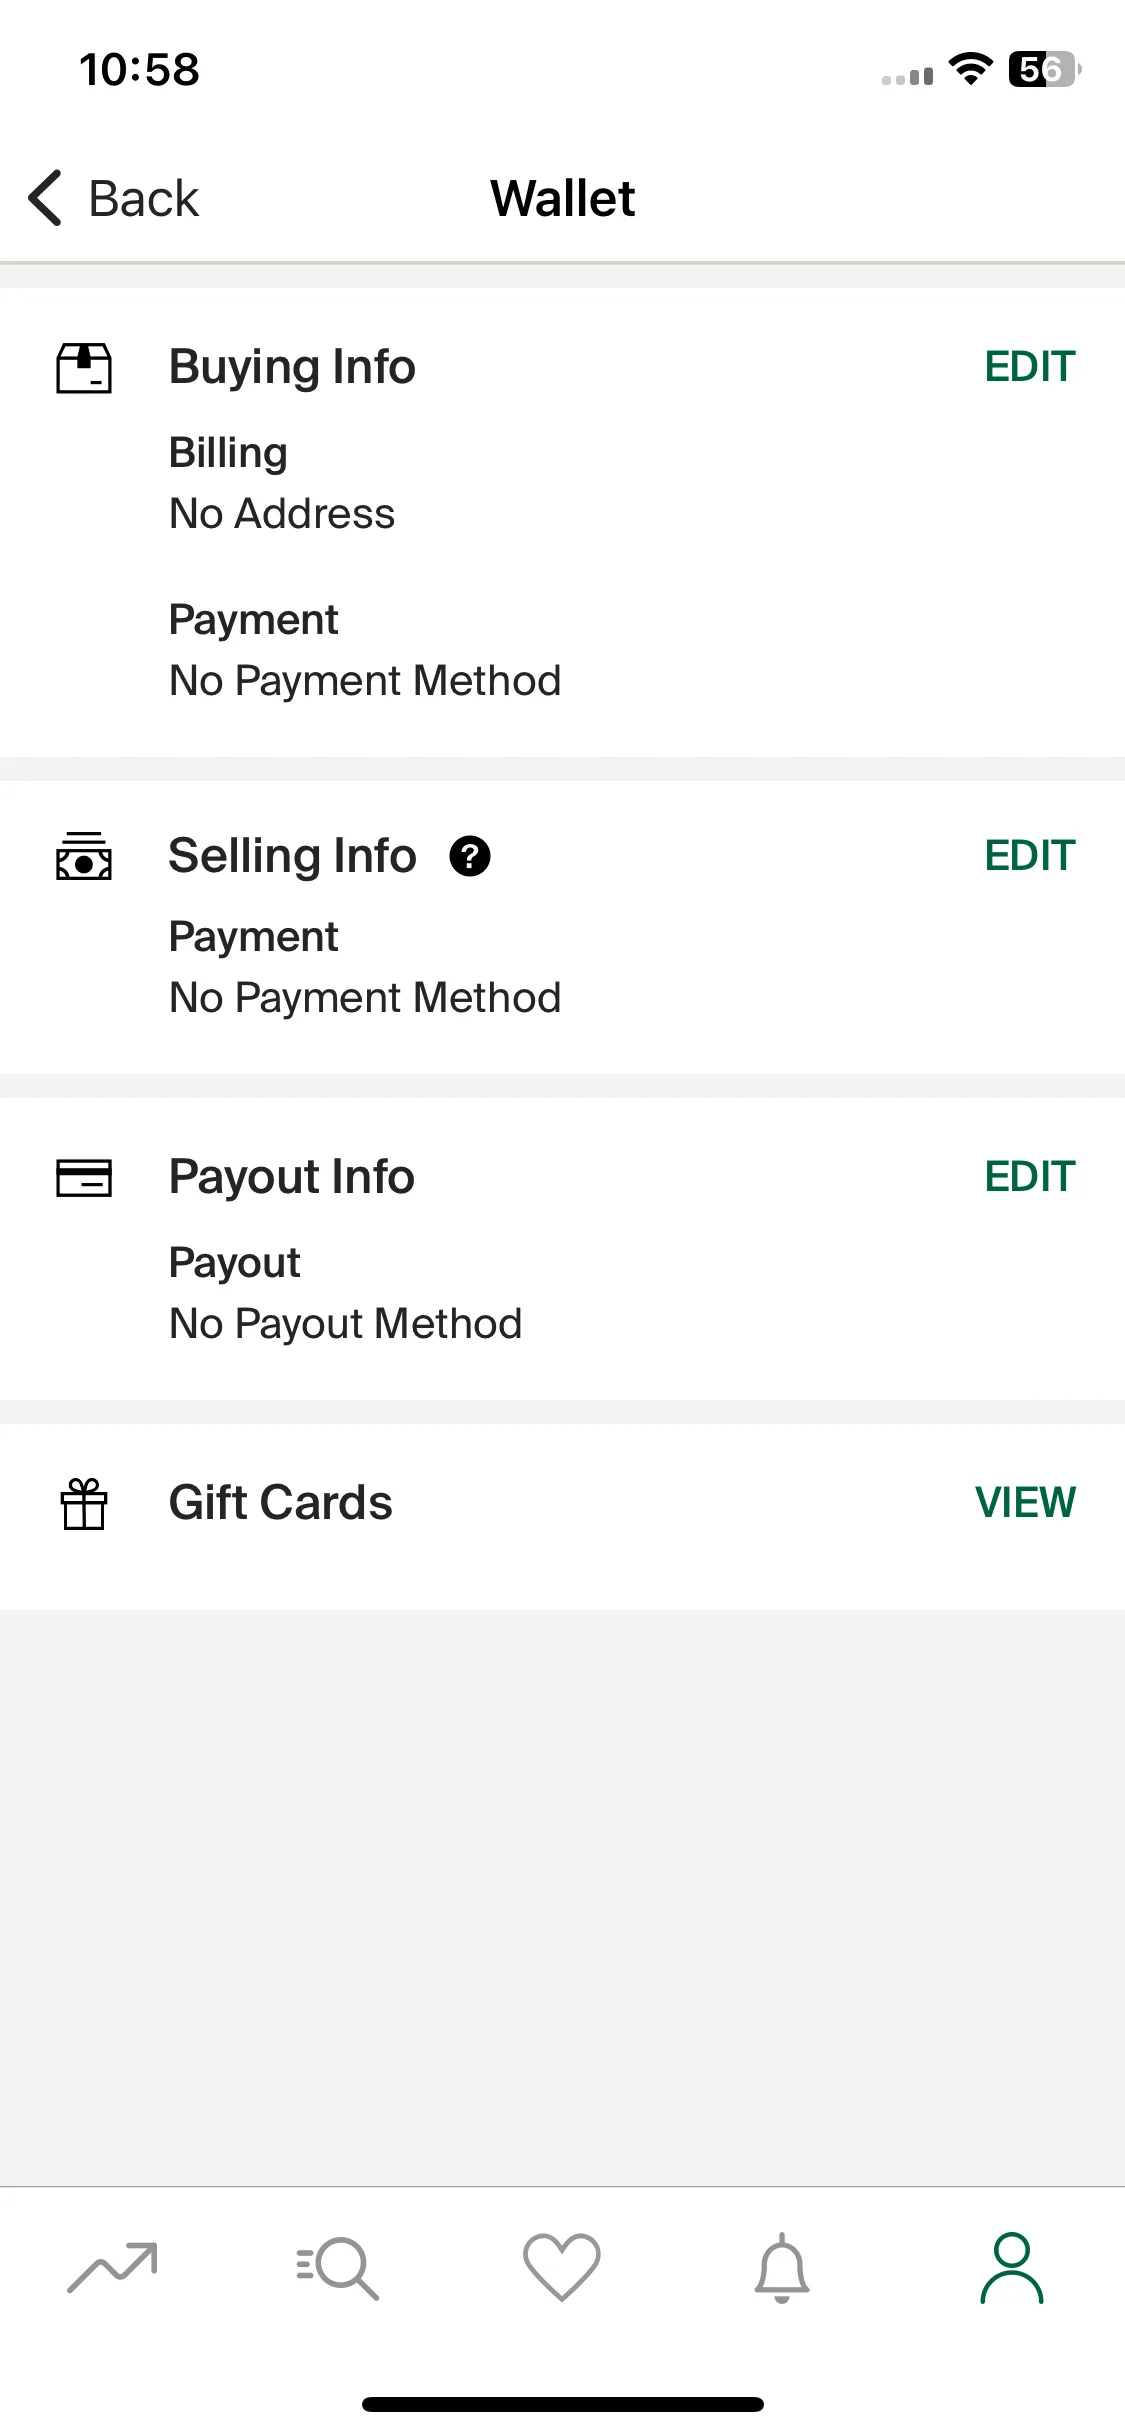Screen dimensions: 1125x2436
Task: Edit the Payout Info section
Action: click(x=1030, y=1177)
